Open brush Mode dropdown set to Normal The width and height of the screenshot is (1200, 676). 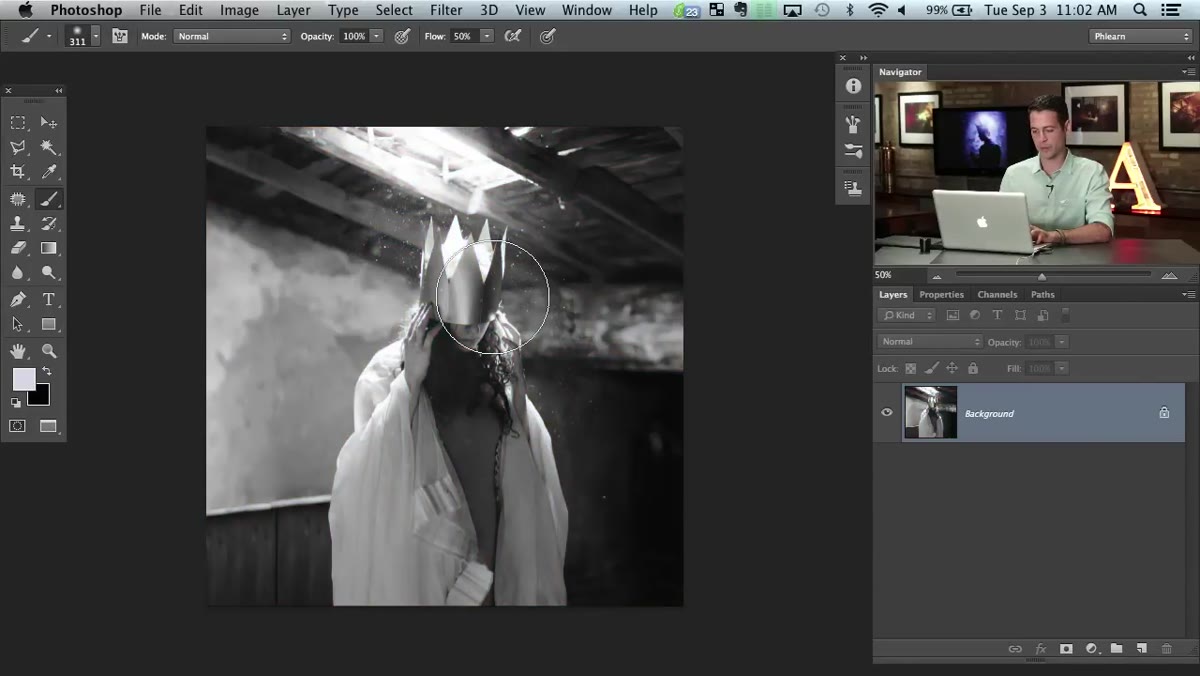tap(231, 36)
